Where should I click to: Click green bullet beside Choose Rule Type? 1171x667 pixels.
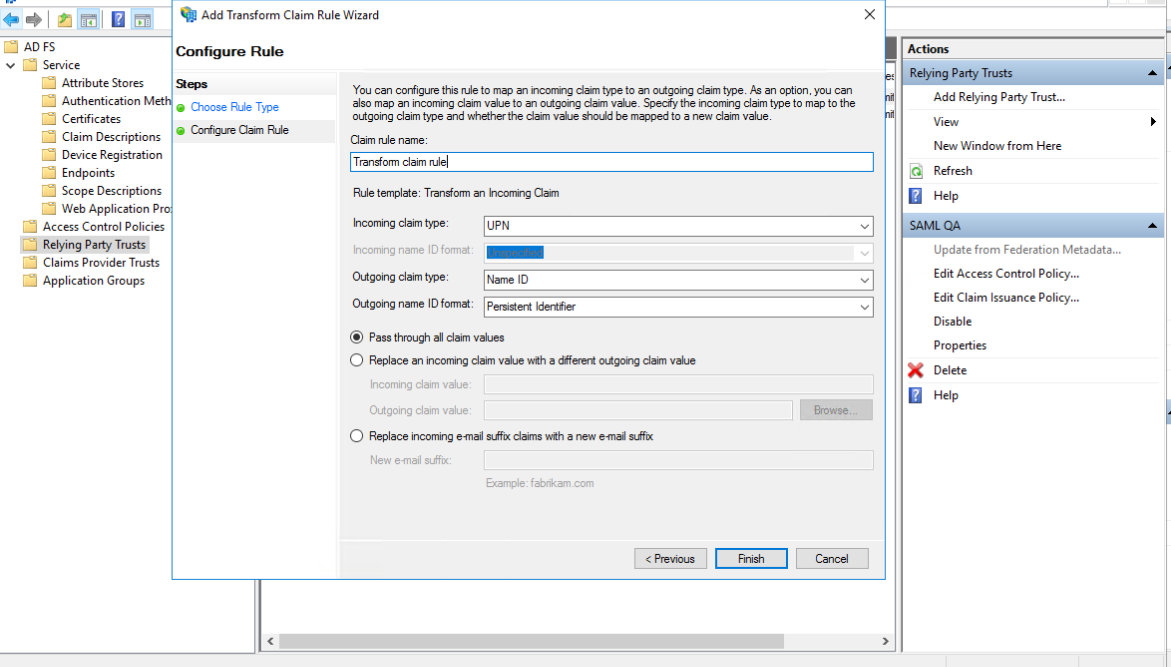point(181,108)
